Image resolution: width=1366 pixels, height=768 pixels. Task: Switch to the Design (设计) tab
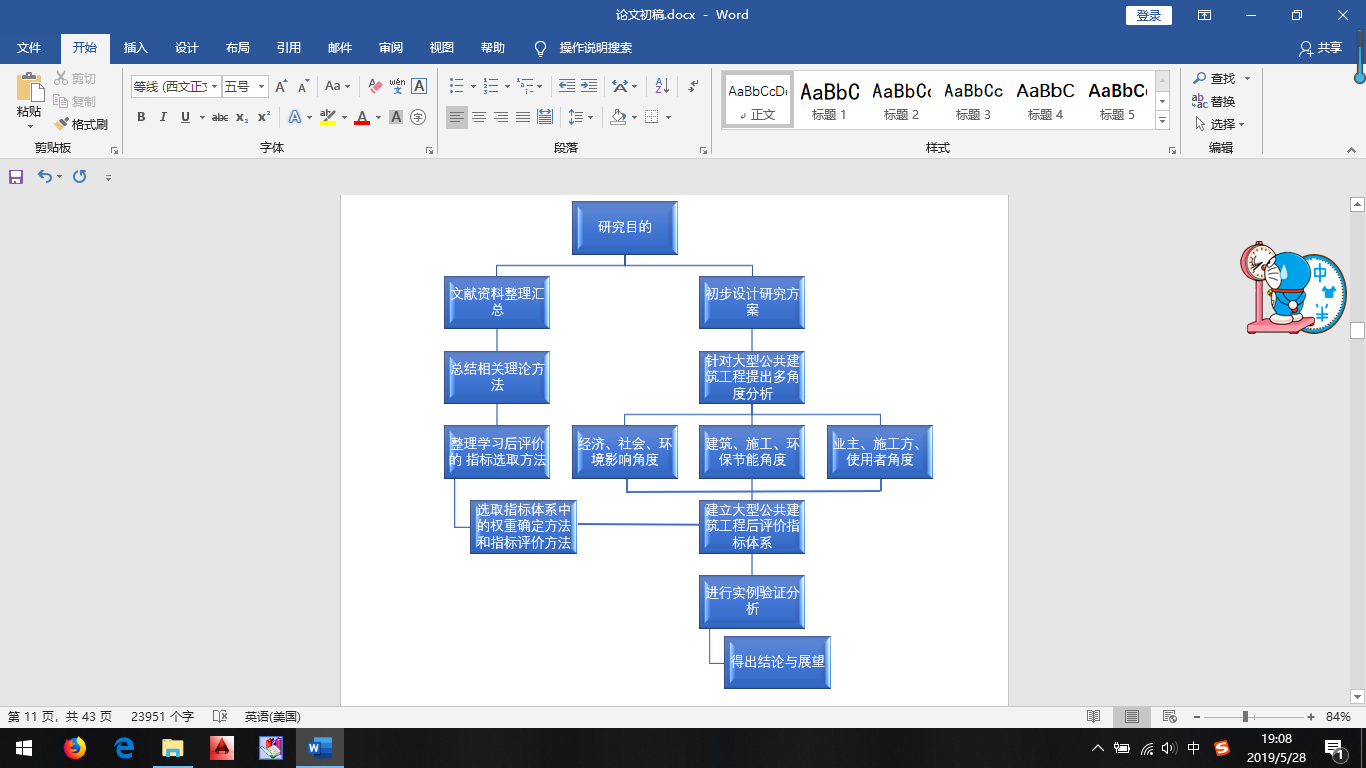[187, 48]
